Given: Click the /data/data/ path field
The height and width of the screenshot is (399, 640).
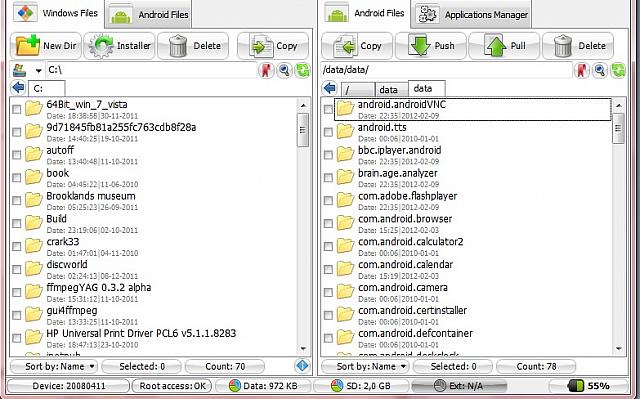Looking at the screenshot, I should (x=447, y=70).
